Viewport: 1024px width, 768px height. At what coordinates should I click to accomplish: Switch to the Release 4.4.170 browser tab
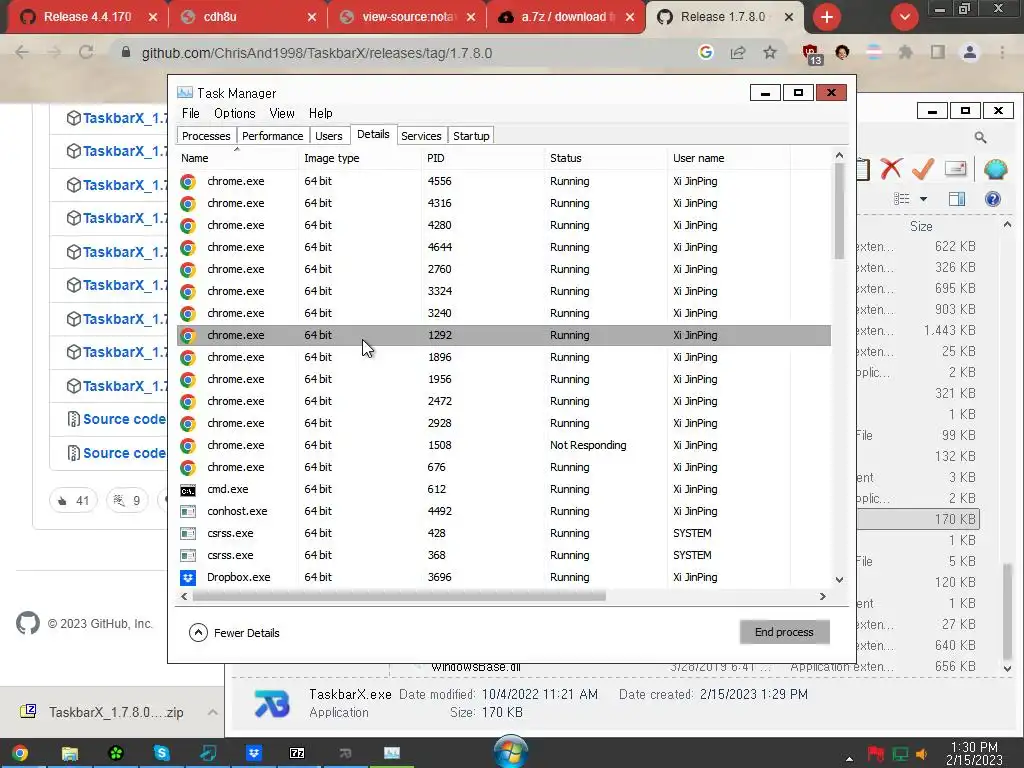88,17
